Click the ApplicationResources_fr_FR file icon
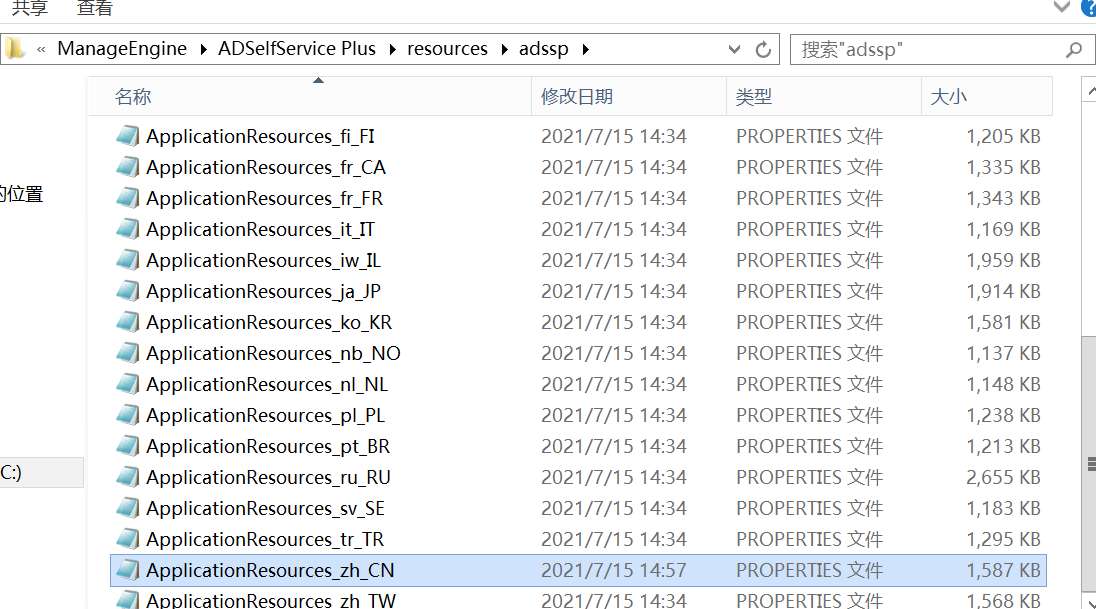 [127, 198]
